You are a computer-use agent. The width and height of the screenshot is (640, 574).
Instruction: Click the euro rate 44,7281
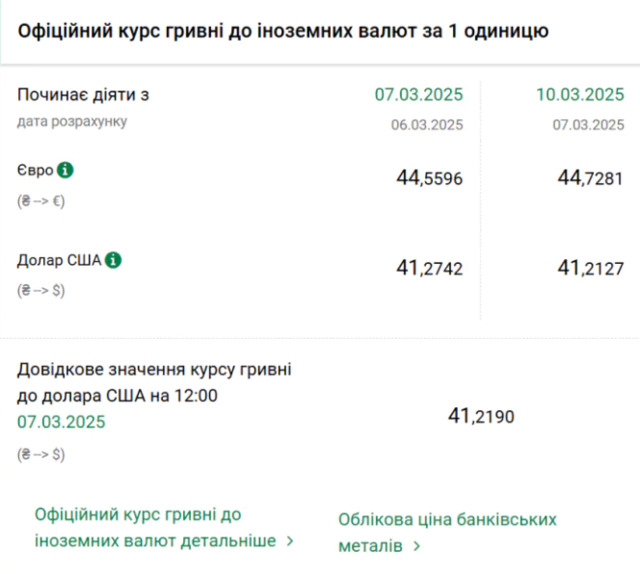pos(590,178)
